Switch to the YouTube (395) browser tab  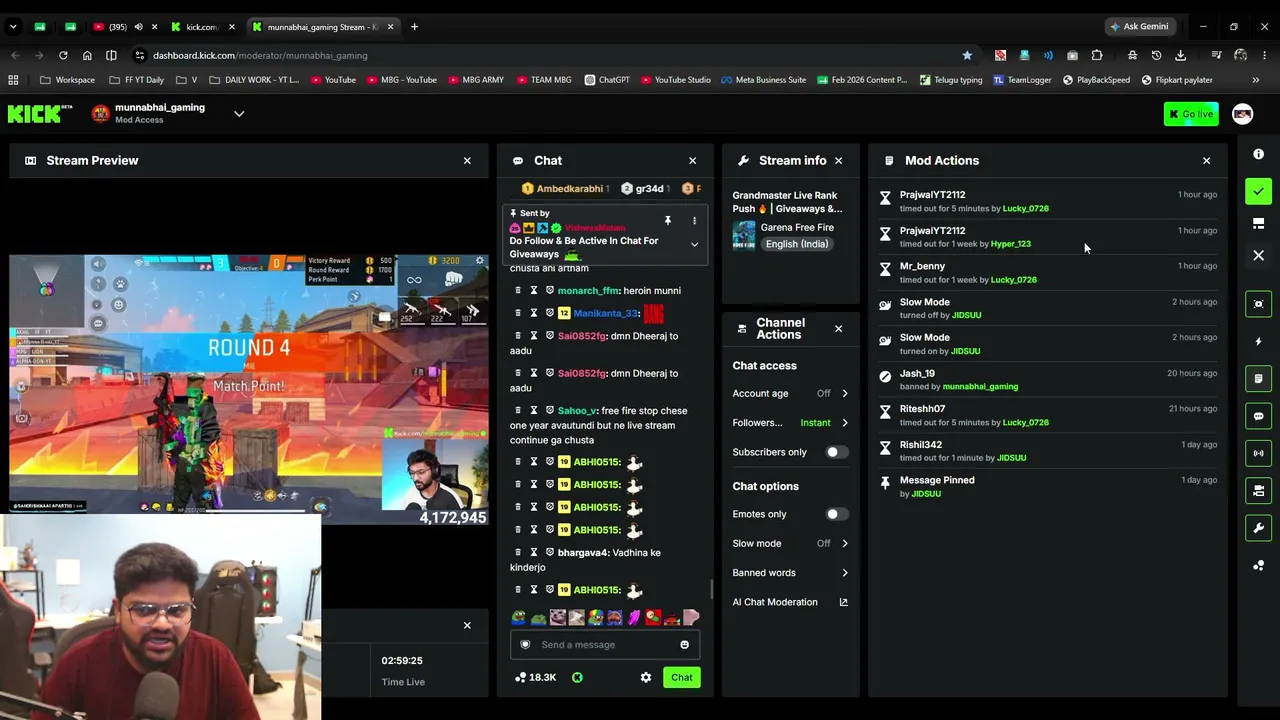[117, 27]
